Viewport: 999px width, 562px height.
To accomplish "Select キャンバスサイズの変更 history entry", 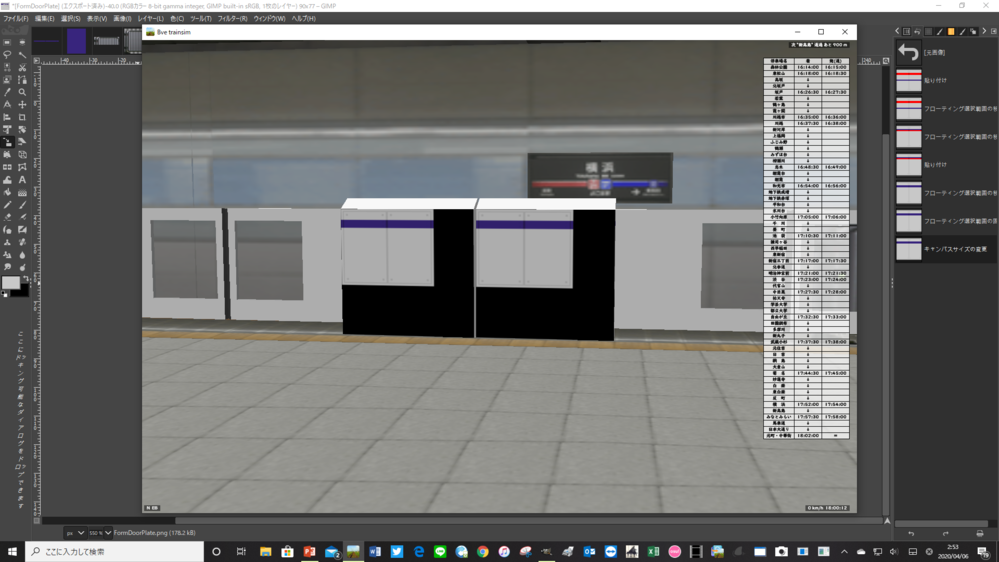I will 947,249.
